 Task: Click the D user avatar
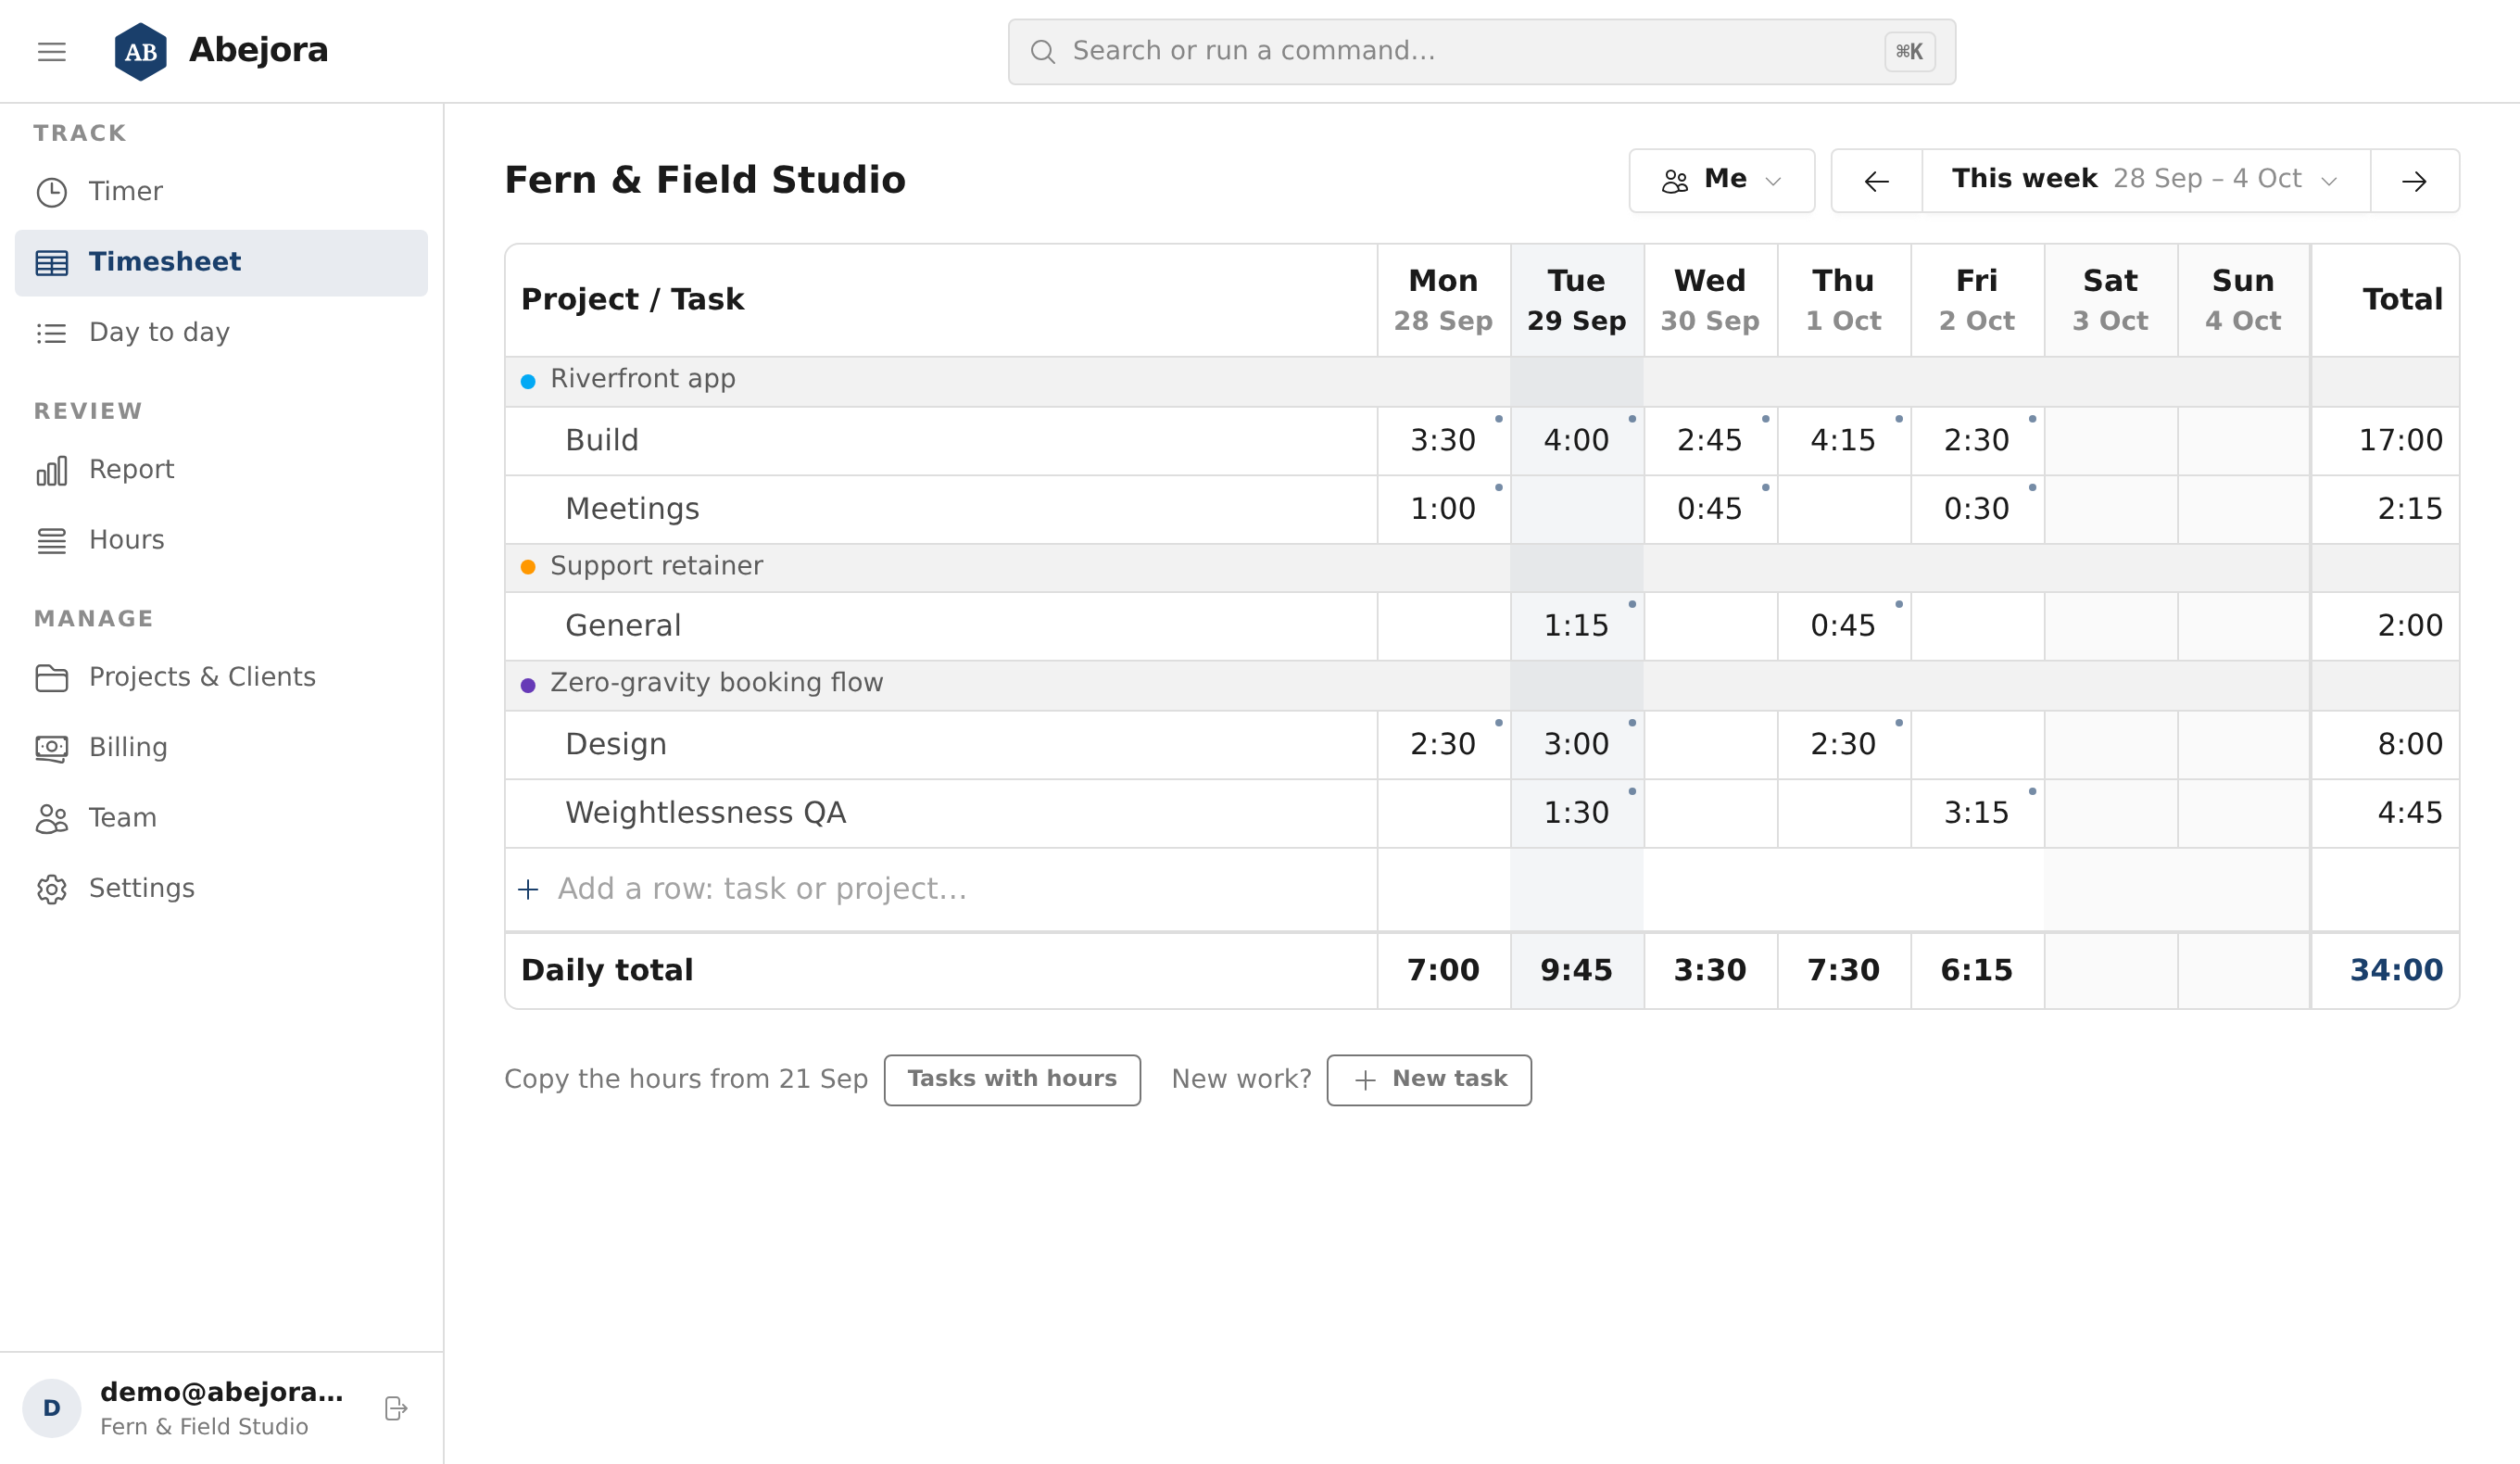pyautogui.click(x=52, y=1408)
